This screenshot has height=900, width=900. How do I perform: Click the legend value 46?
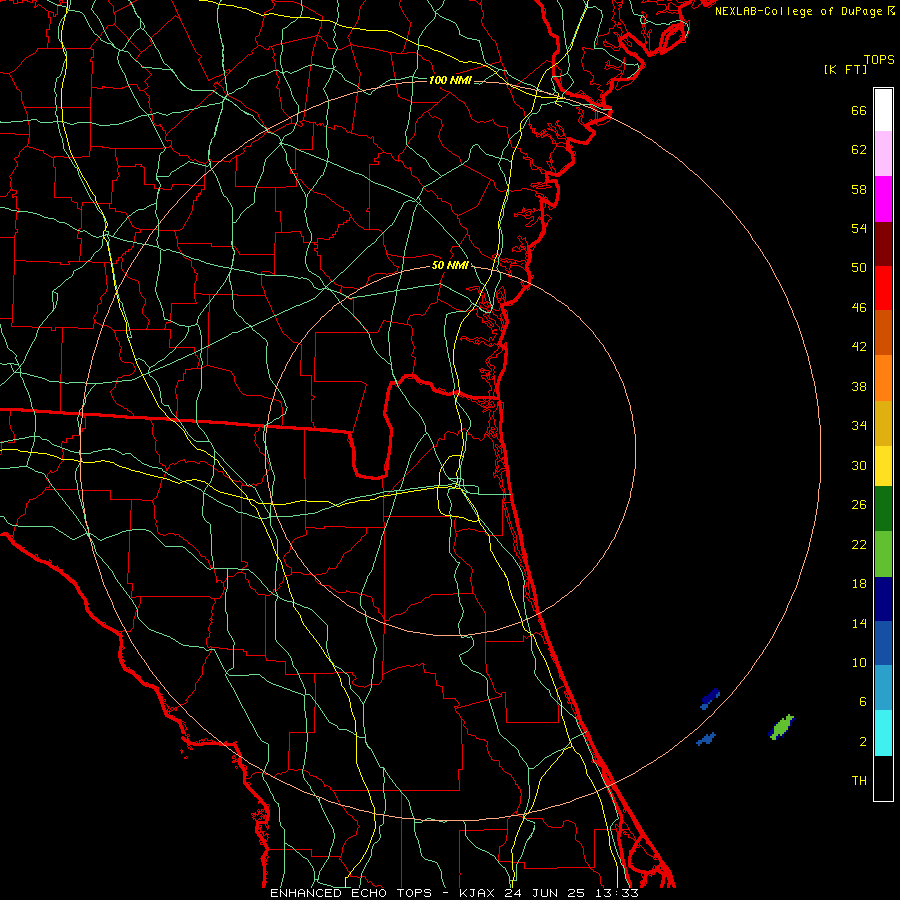pyautogui.click(x=859, y=308)
